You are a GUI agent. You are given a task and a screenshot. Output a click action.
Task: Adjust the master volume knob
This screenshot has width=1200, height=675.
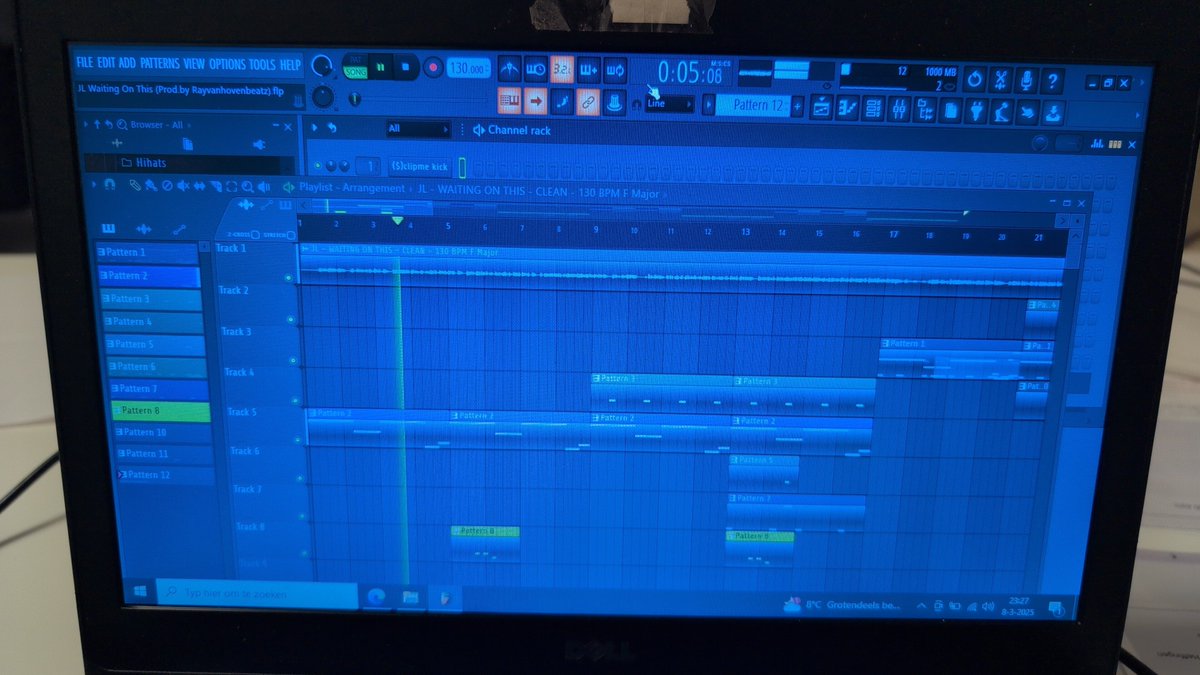[x=322, y=66]
